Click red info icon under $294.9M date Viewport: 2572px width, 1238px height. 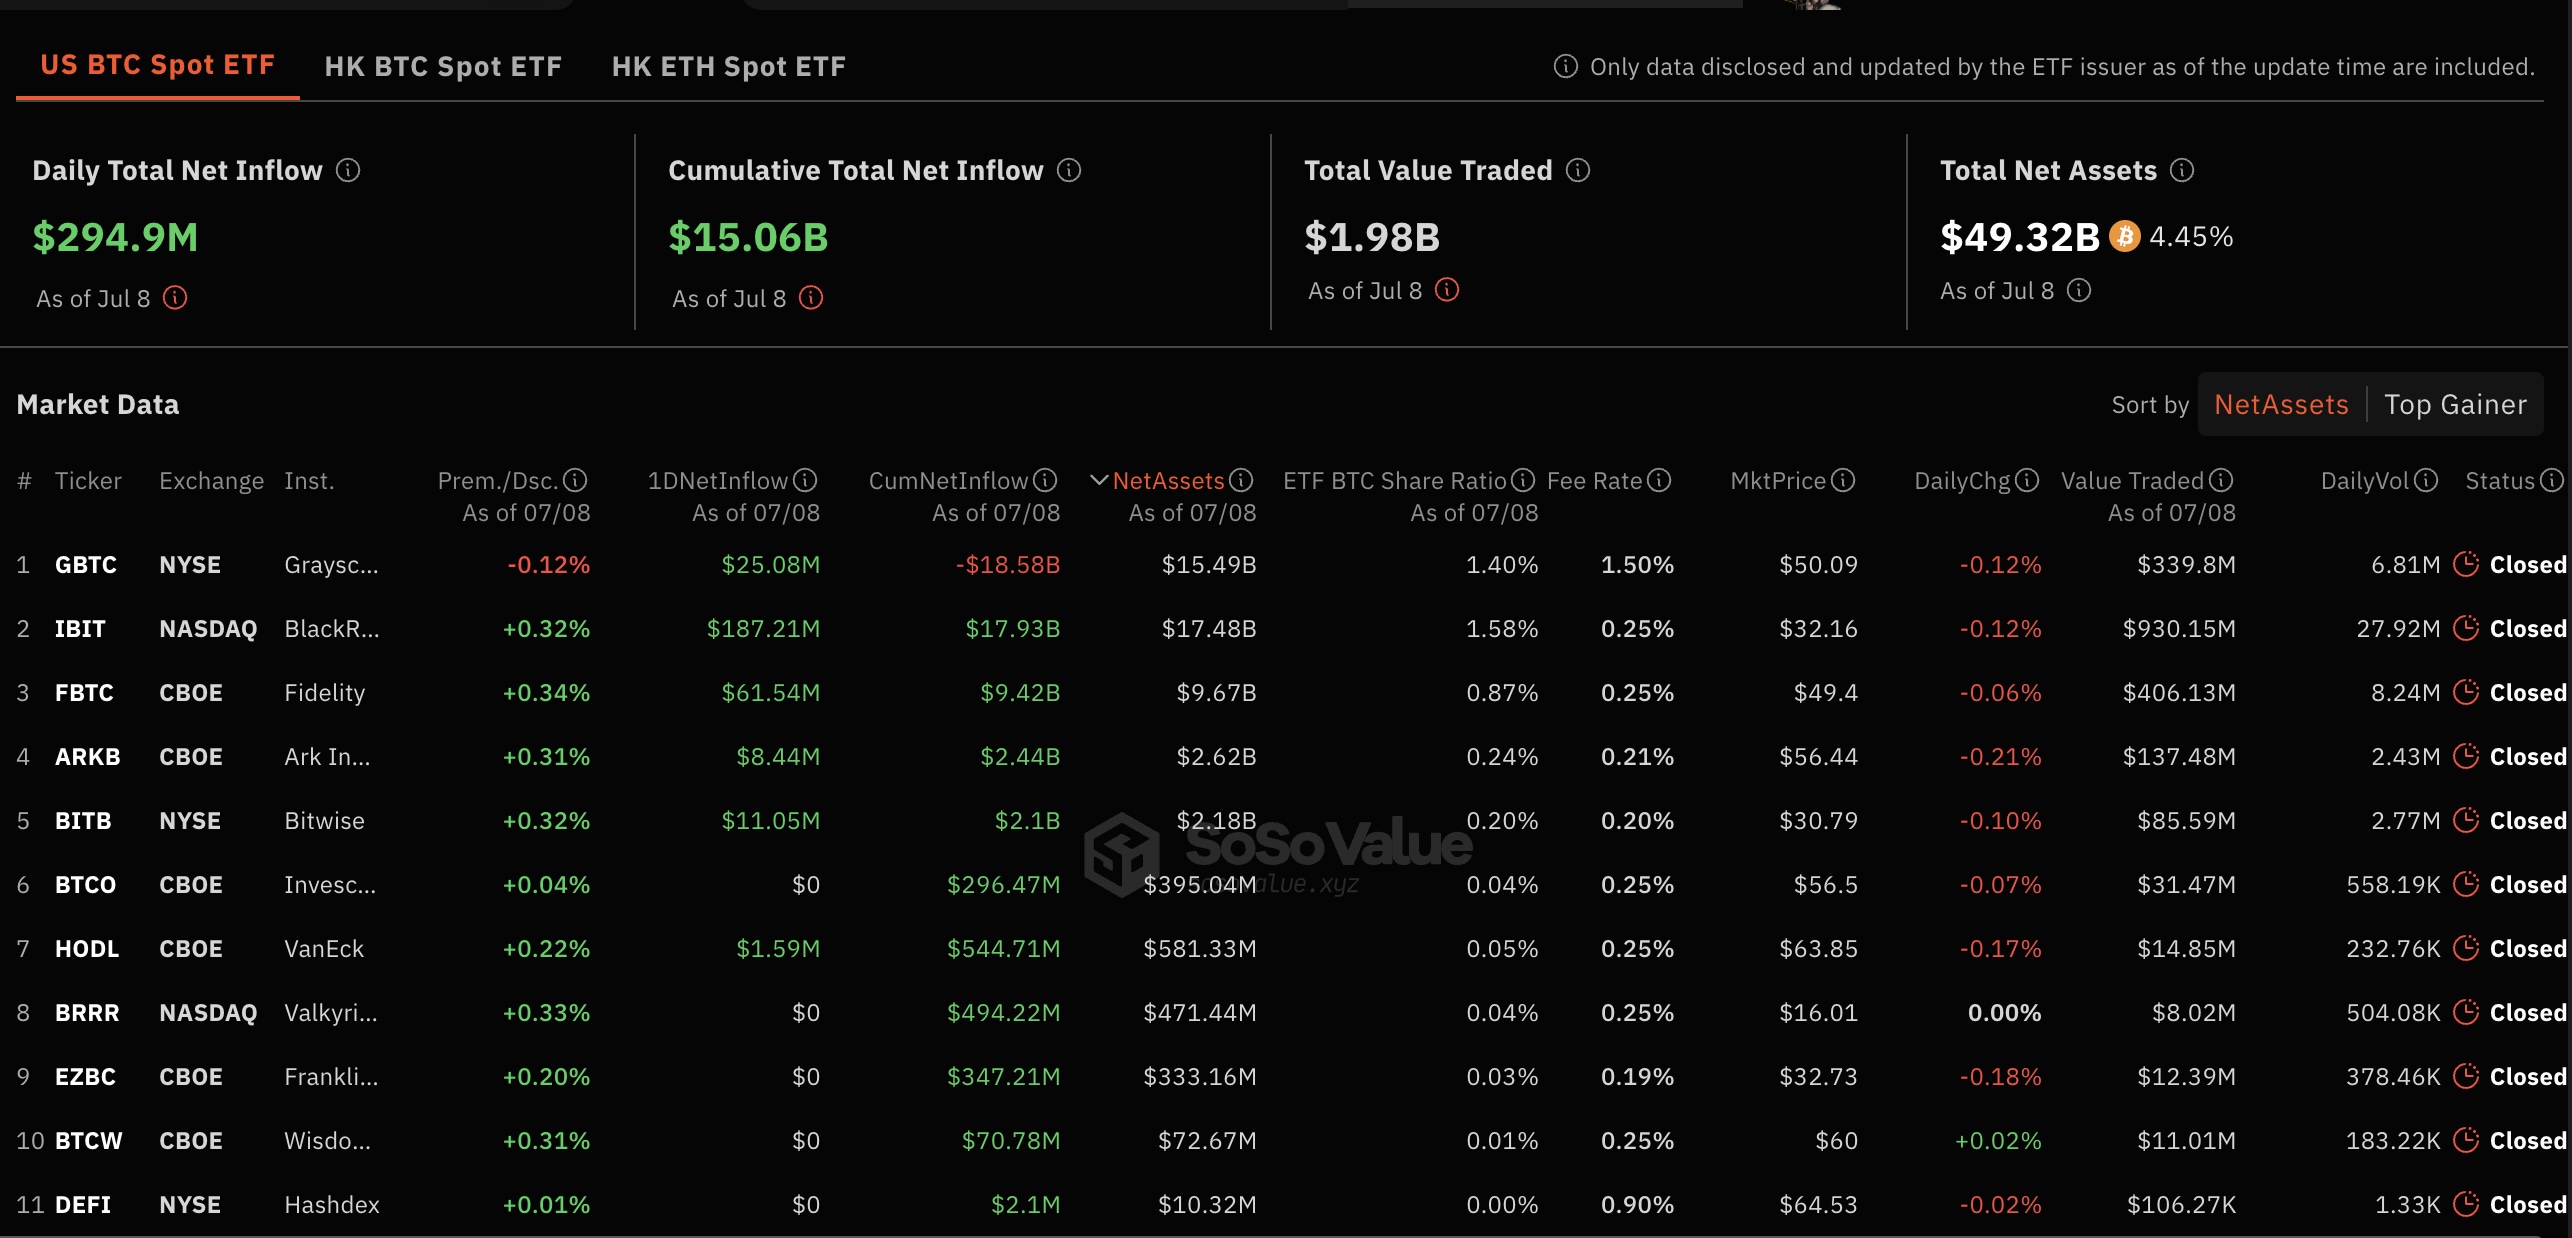175,298
